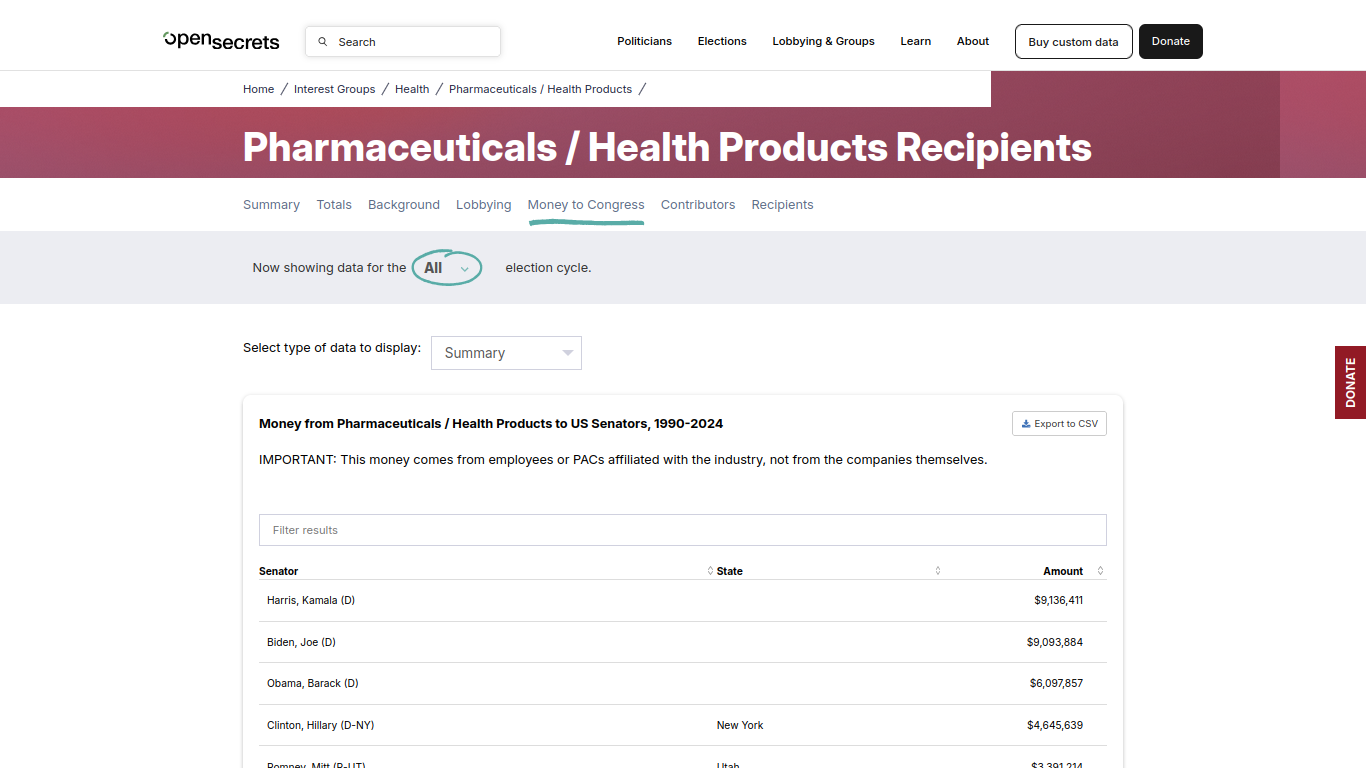Open the About menu

[x=973, y=41]
